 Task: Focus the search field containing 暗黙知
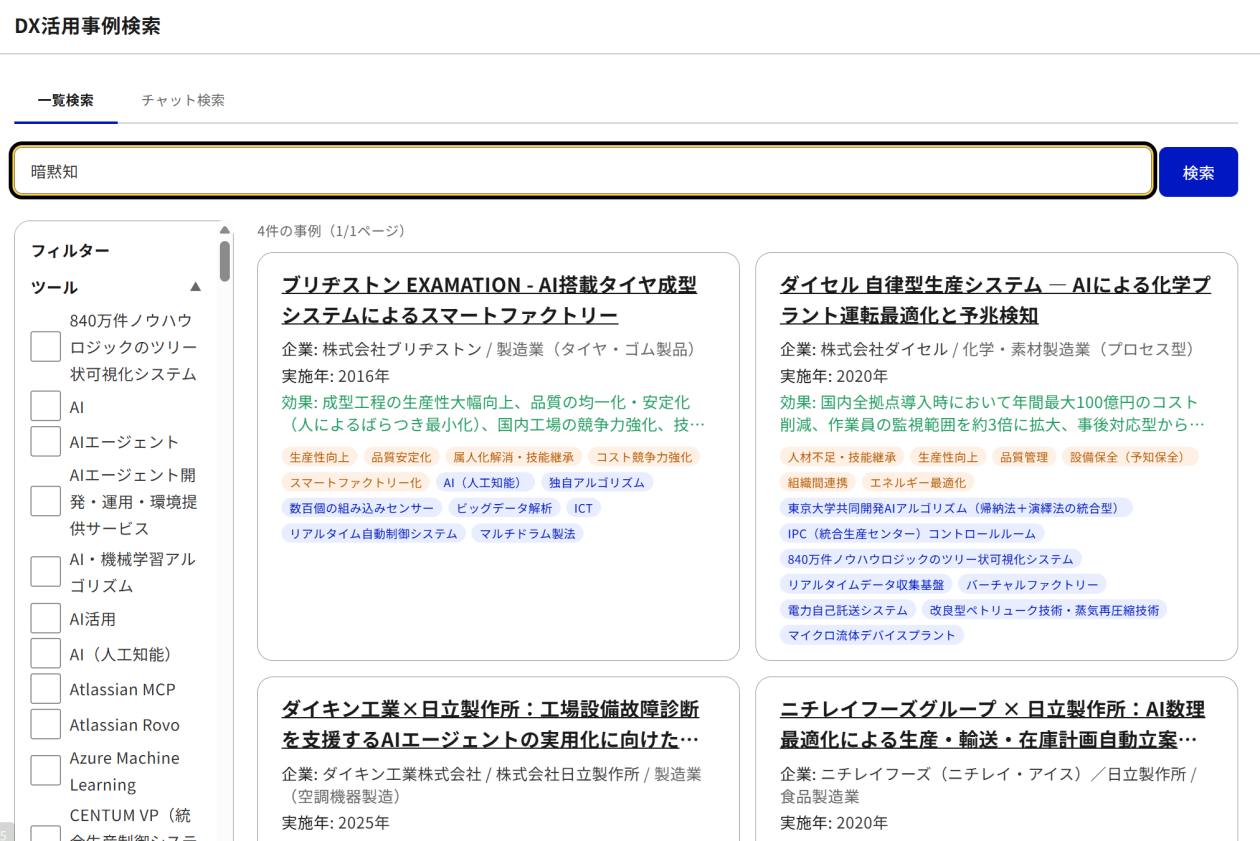583,172
